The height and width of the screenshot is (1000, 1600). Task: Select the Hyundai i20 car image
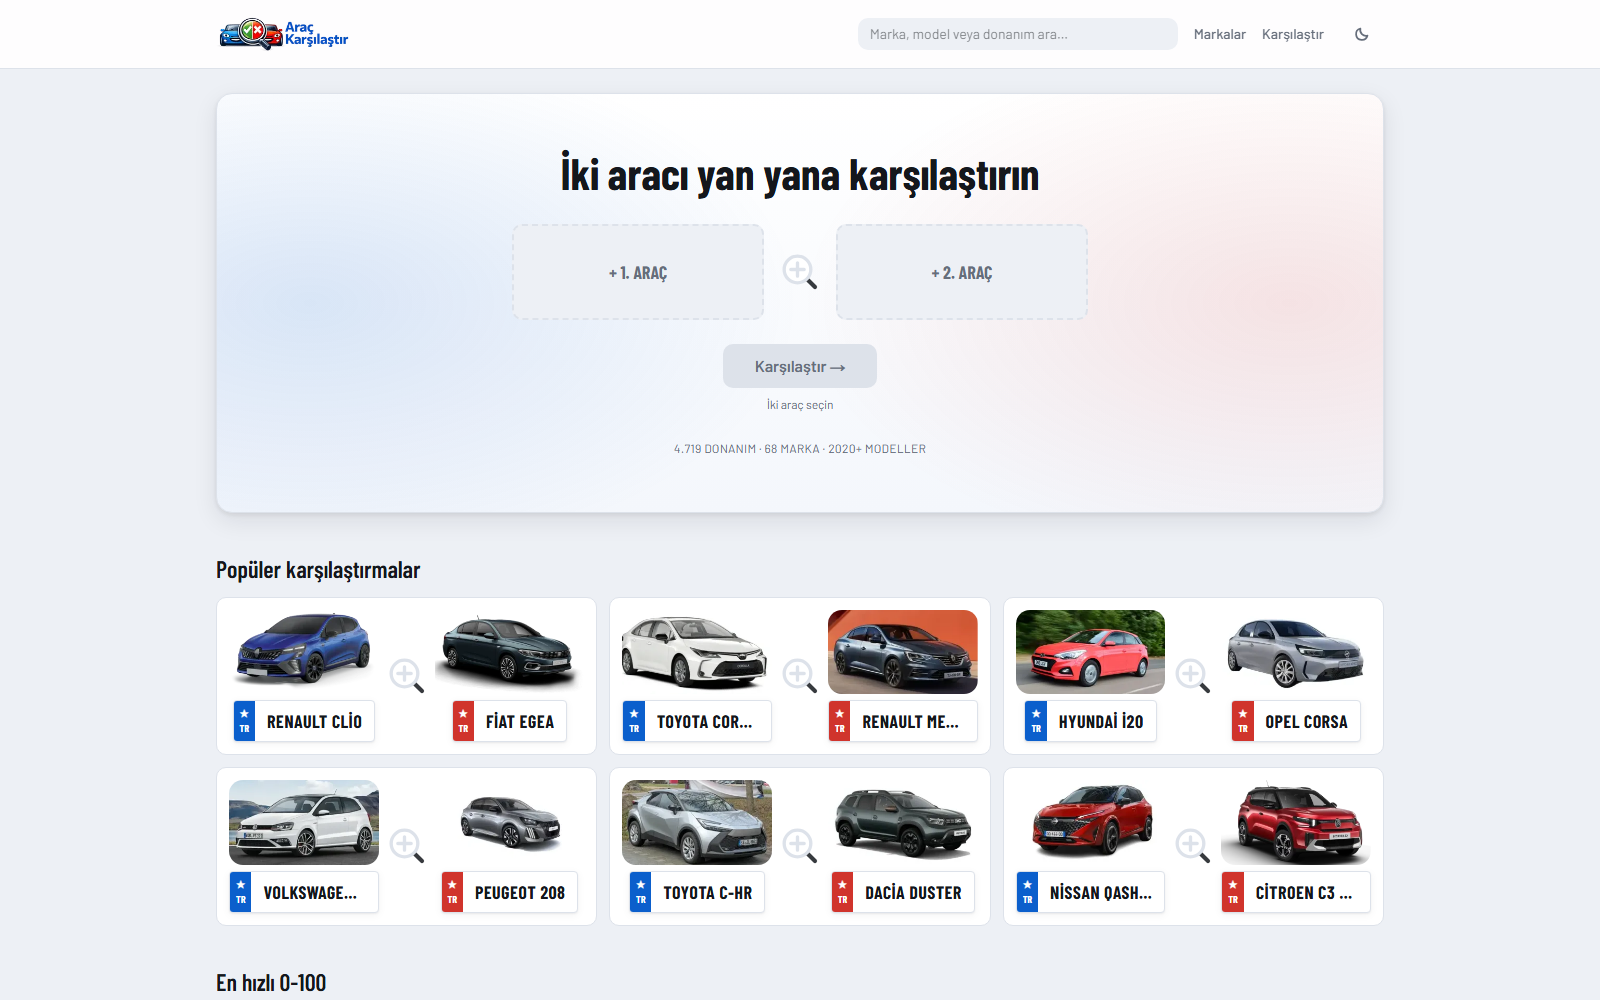tap(1090, 651)
